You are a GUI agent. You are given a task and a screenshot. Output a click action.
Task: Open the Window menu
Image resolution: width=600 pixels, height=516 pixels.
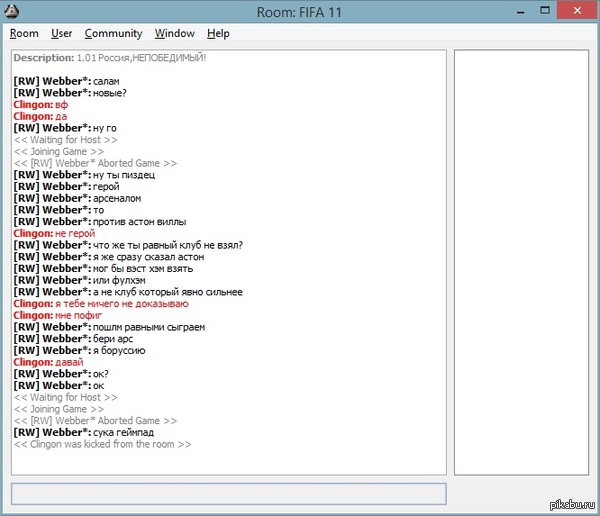click(174, 34)
